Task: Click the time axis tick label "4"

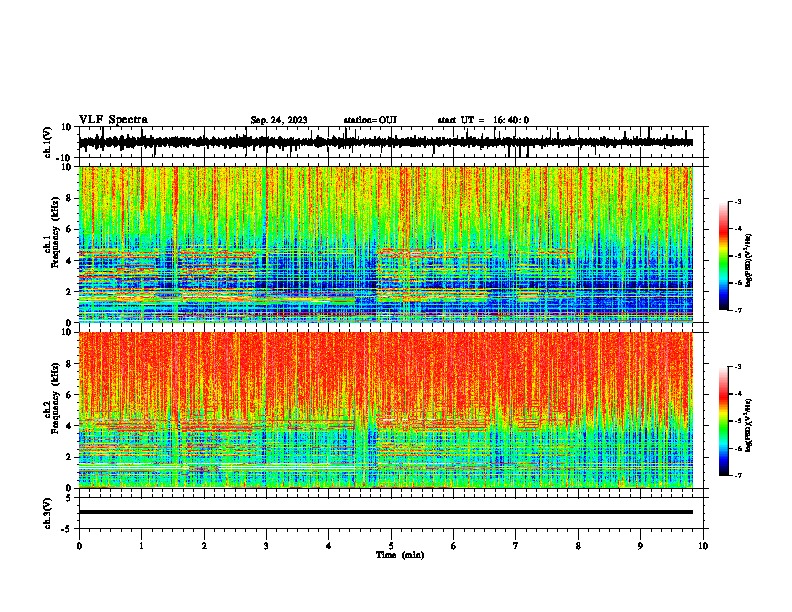Action: pos(329,546)
